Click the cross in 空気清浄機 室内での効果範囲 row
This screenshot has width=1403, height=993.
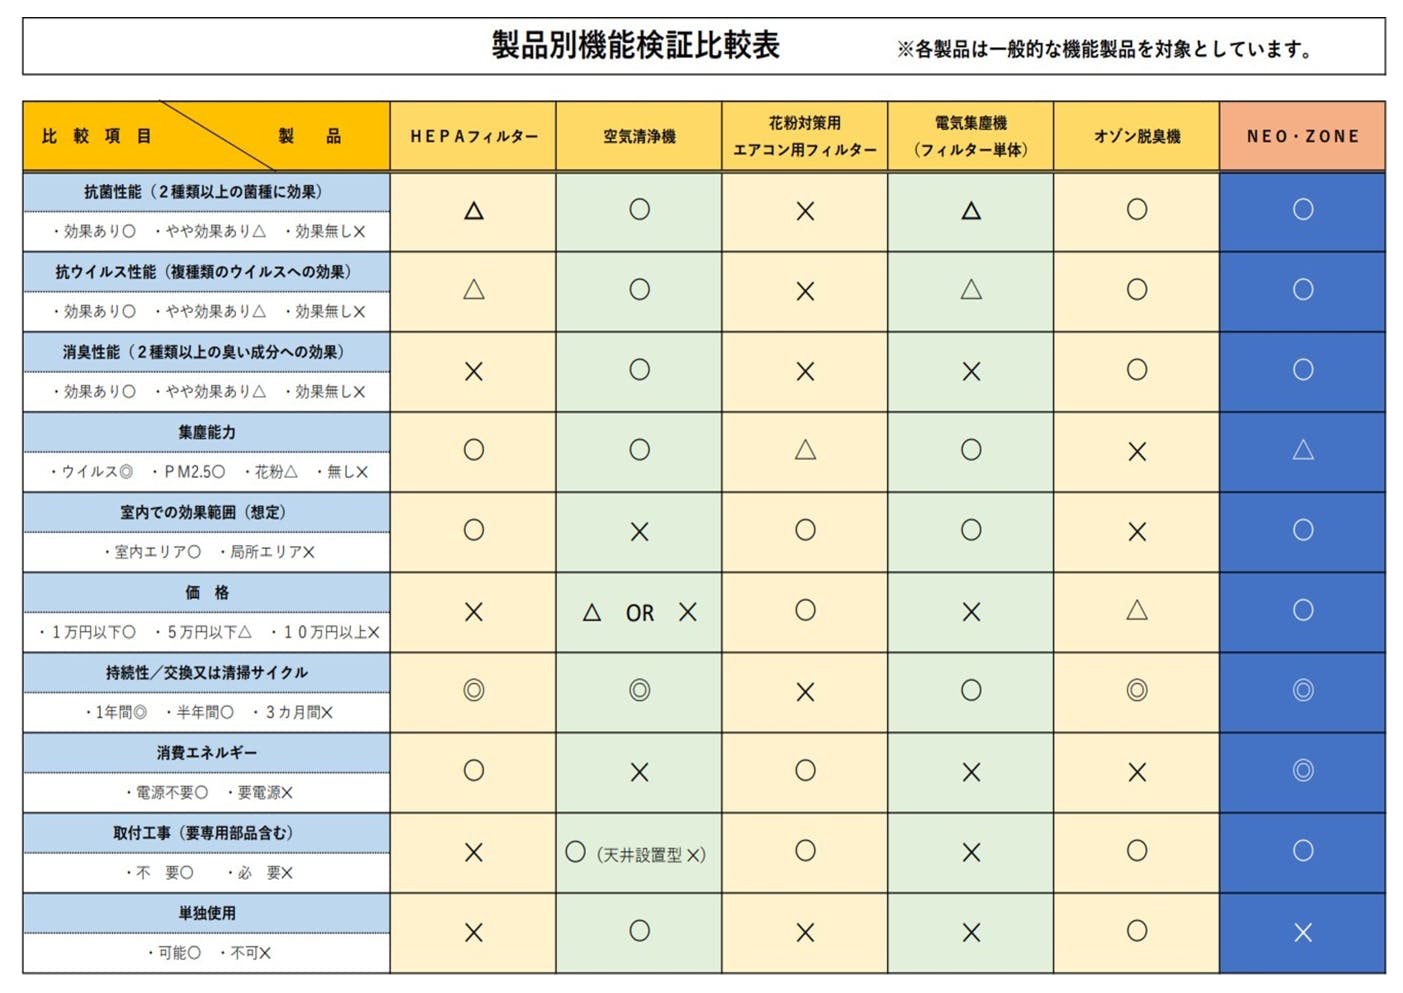click(x=639, y=532)
